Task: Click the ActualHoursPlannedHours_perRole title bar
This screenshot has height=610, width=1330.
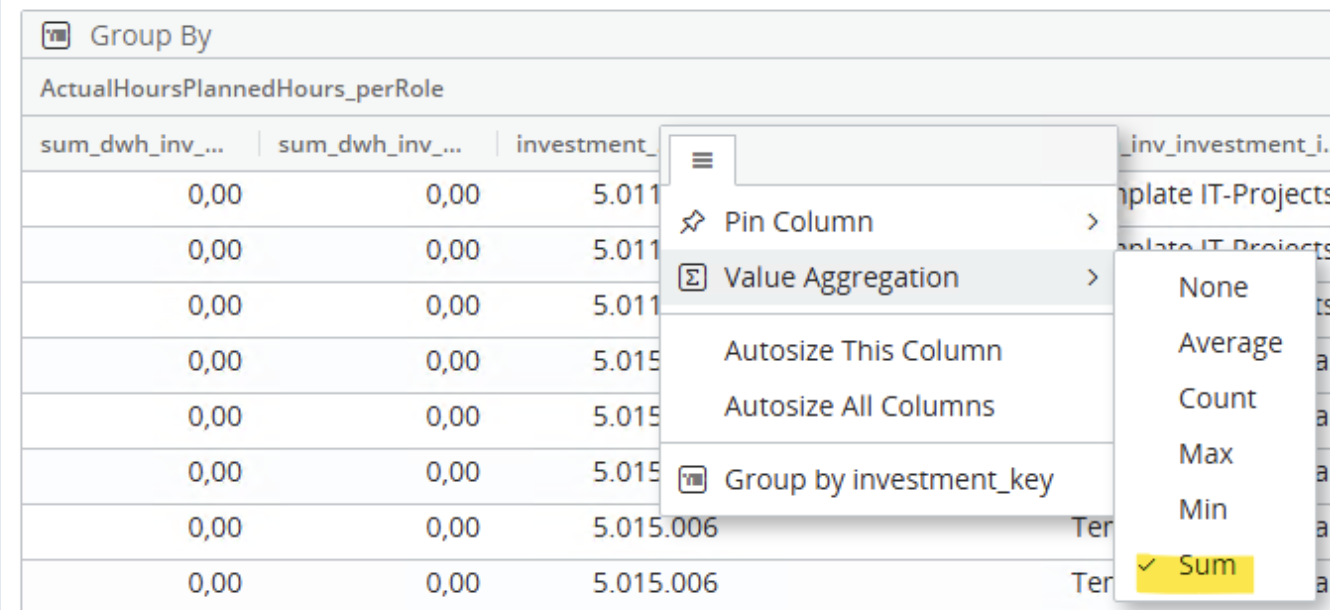Action: (242, 90)
